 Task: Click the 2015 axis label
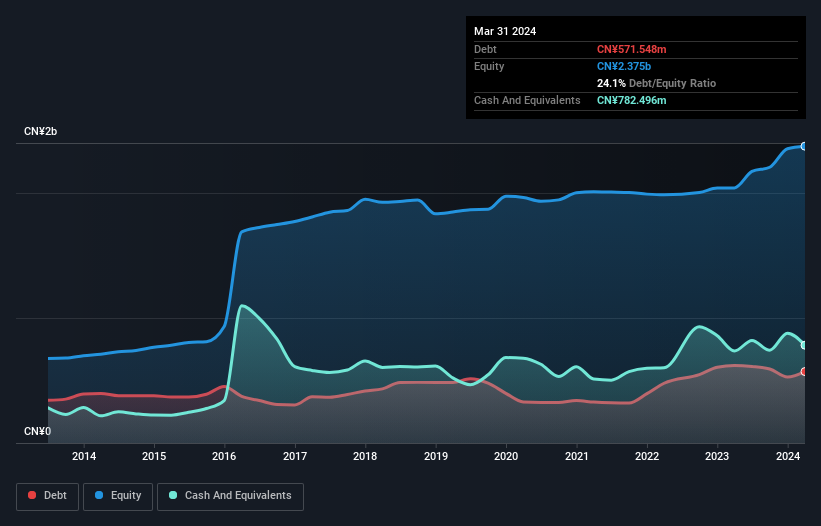[x=154, y=456]
